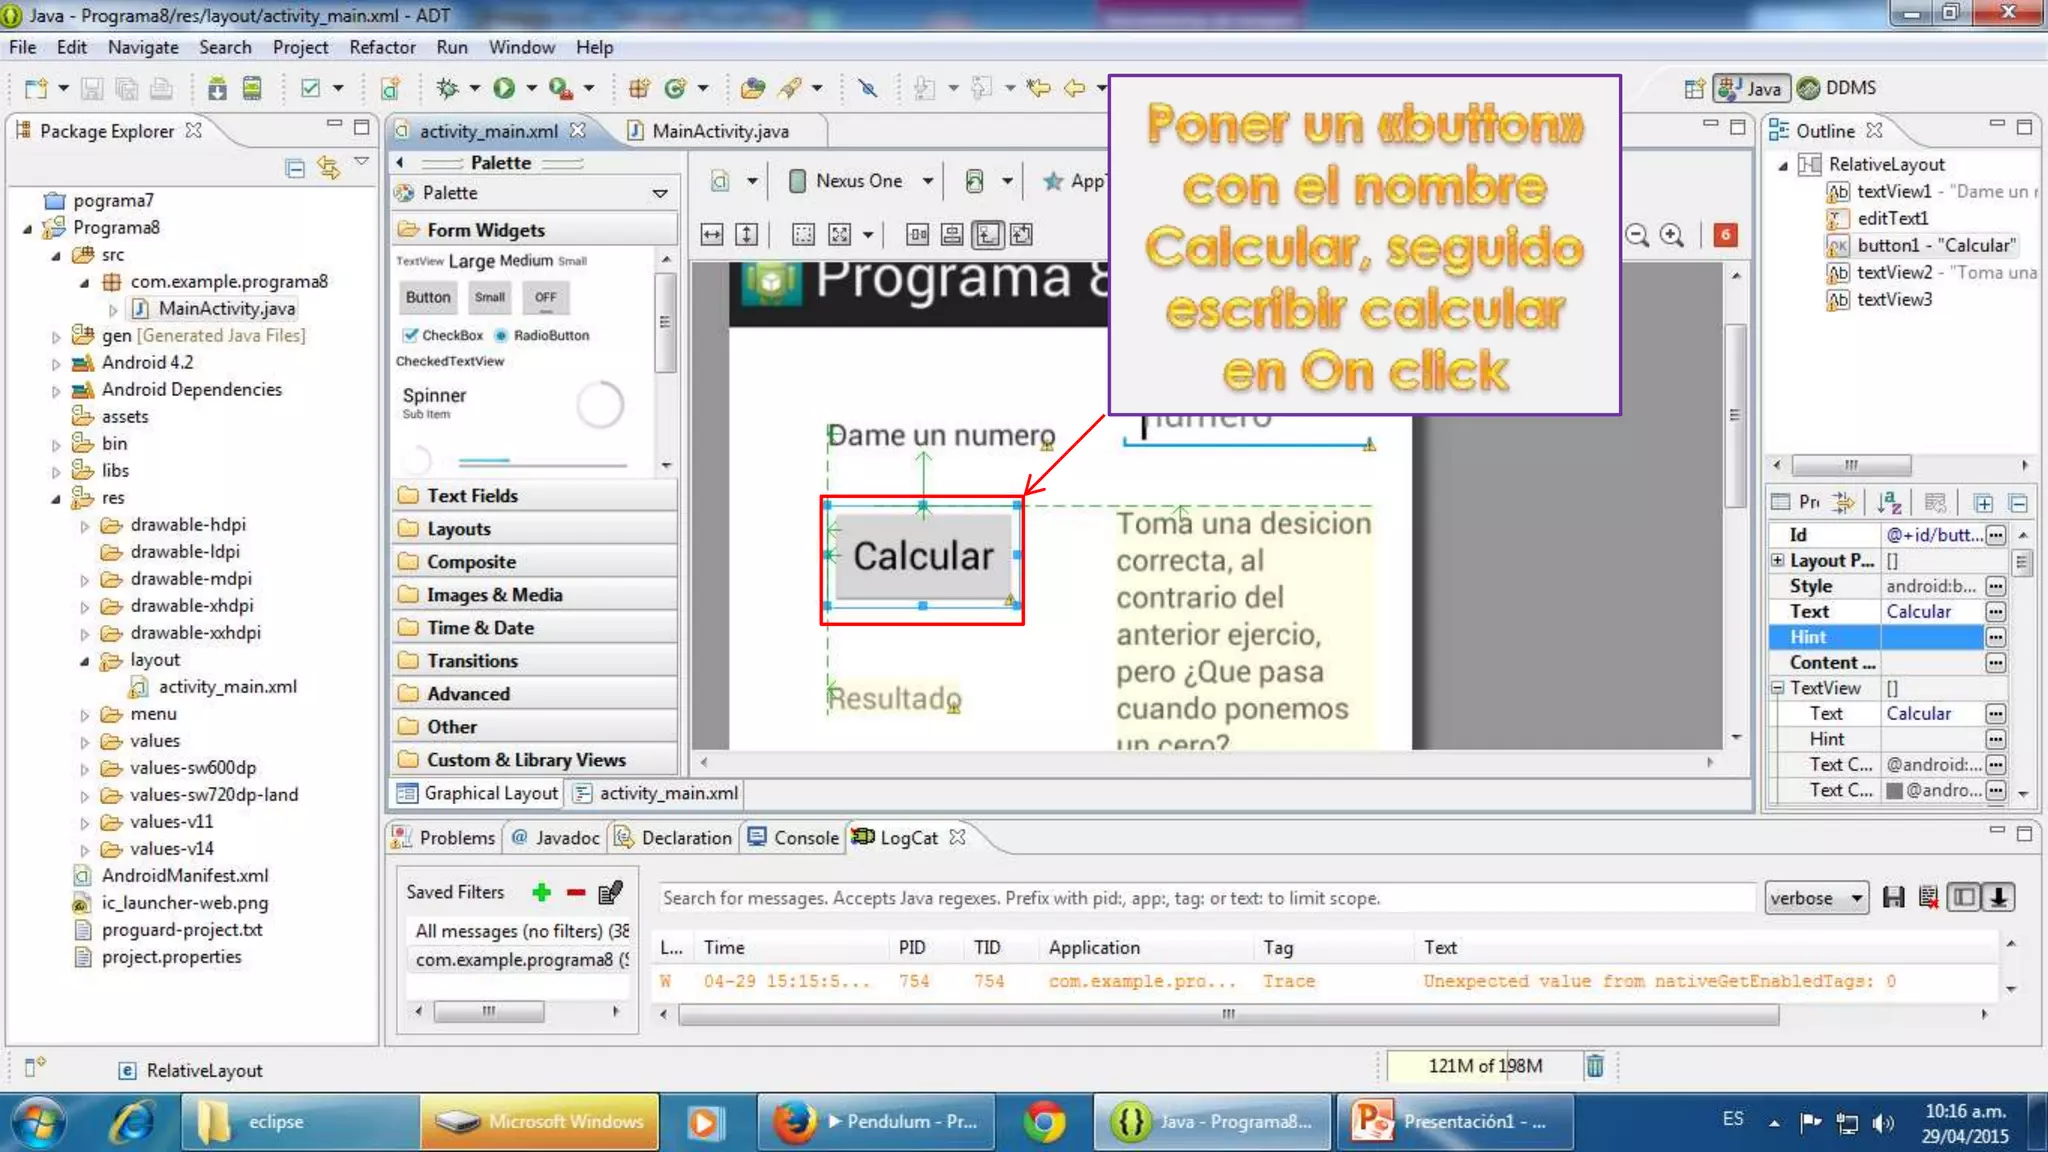Click the red minus remove filter icon

tap(575, 892)
